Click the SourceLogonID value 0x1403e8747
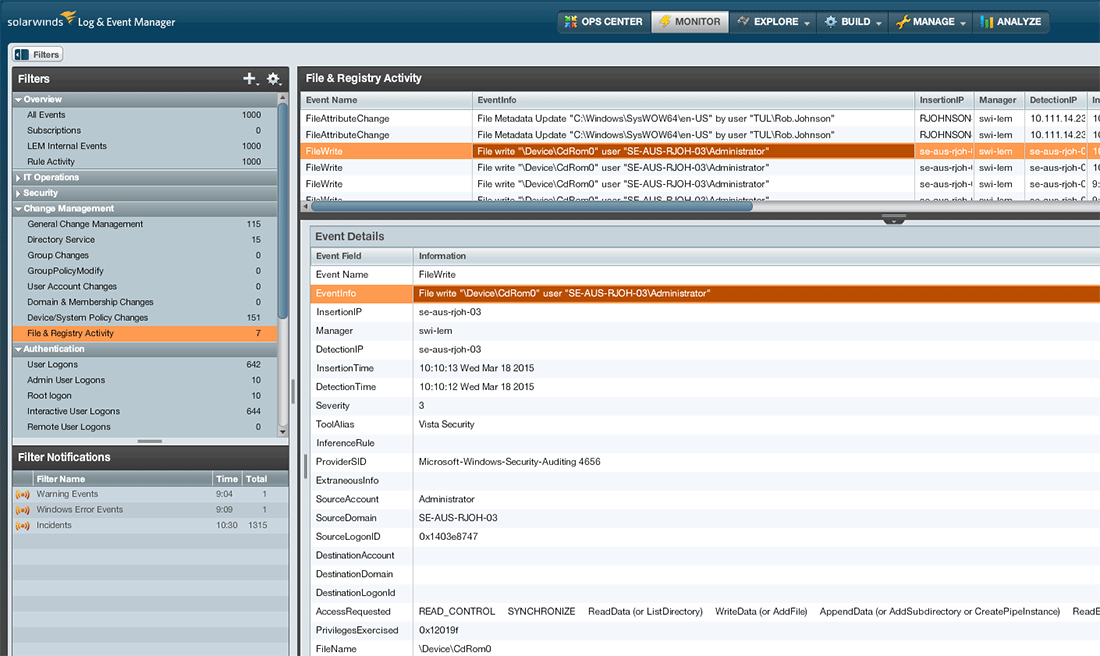 [x=448, y=537]
